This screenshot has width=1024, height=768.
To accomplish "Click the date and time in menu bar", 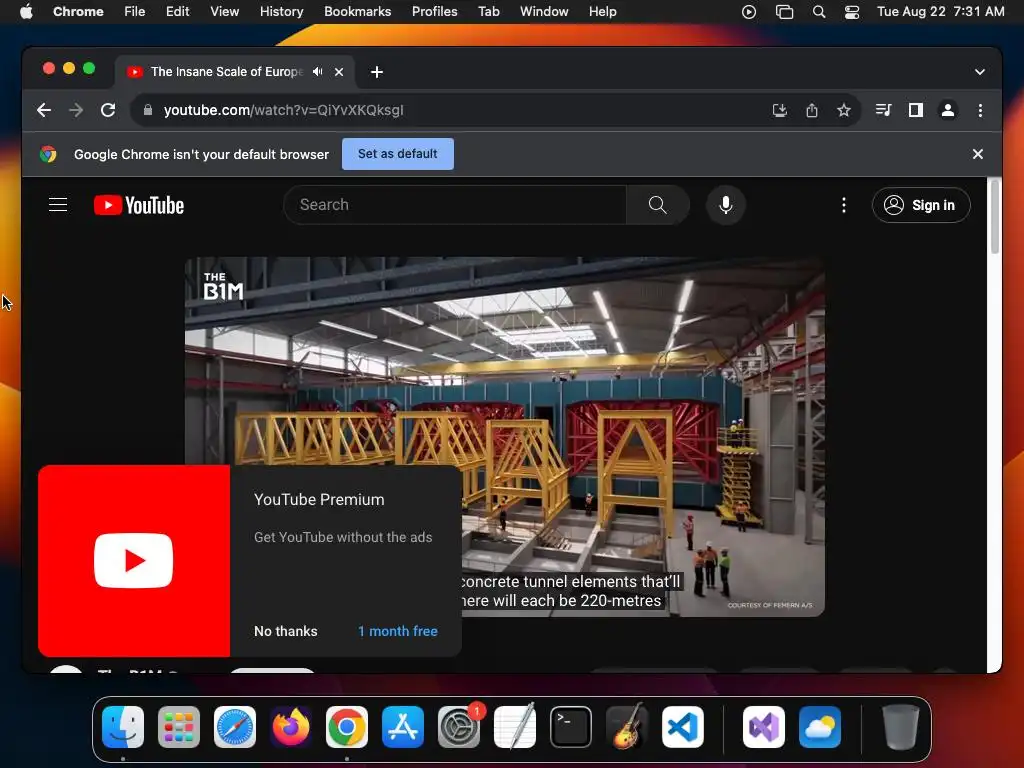I will tap(940, 12).
